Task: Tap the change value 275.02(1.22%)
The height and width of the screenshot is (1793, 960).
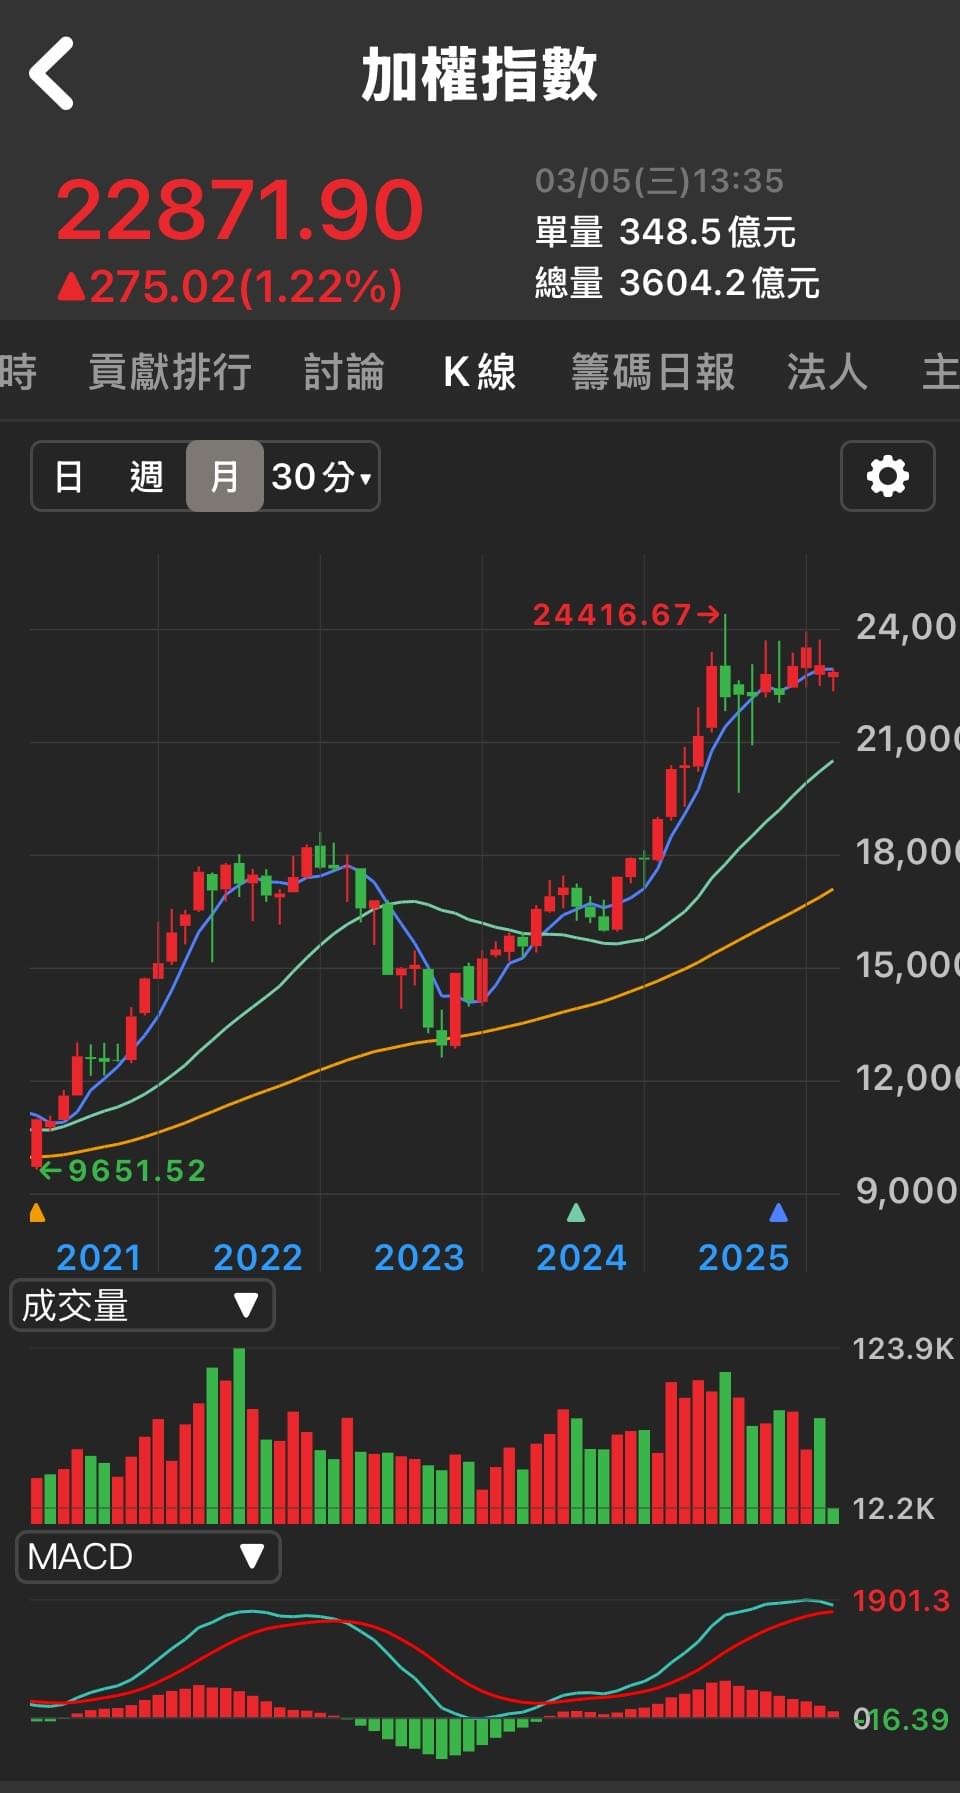Action: tap(230, 287)
